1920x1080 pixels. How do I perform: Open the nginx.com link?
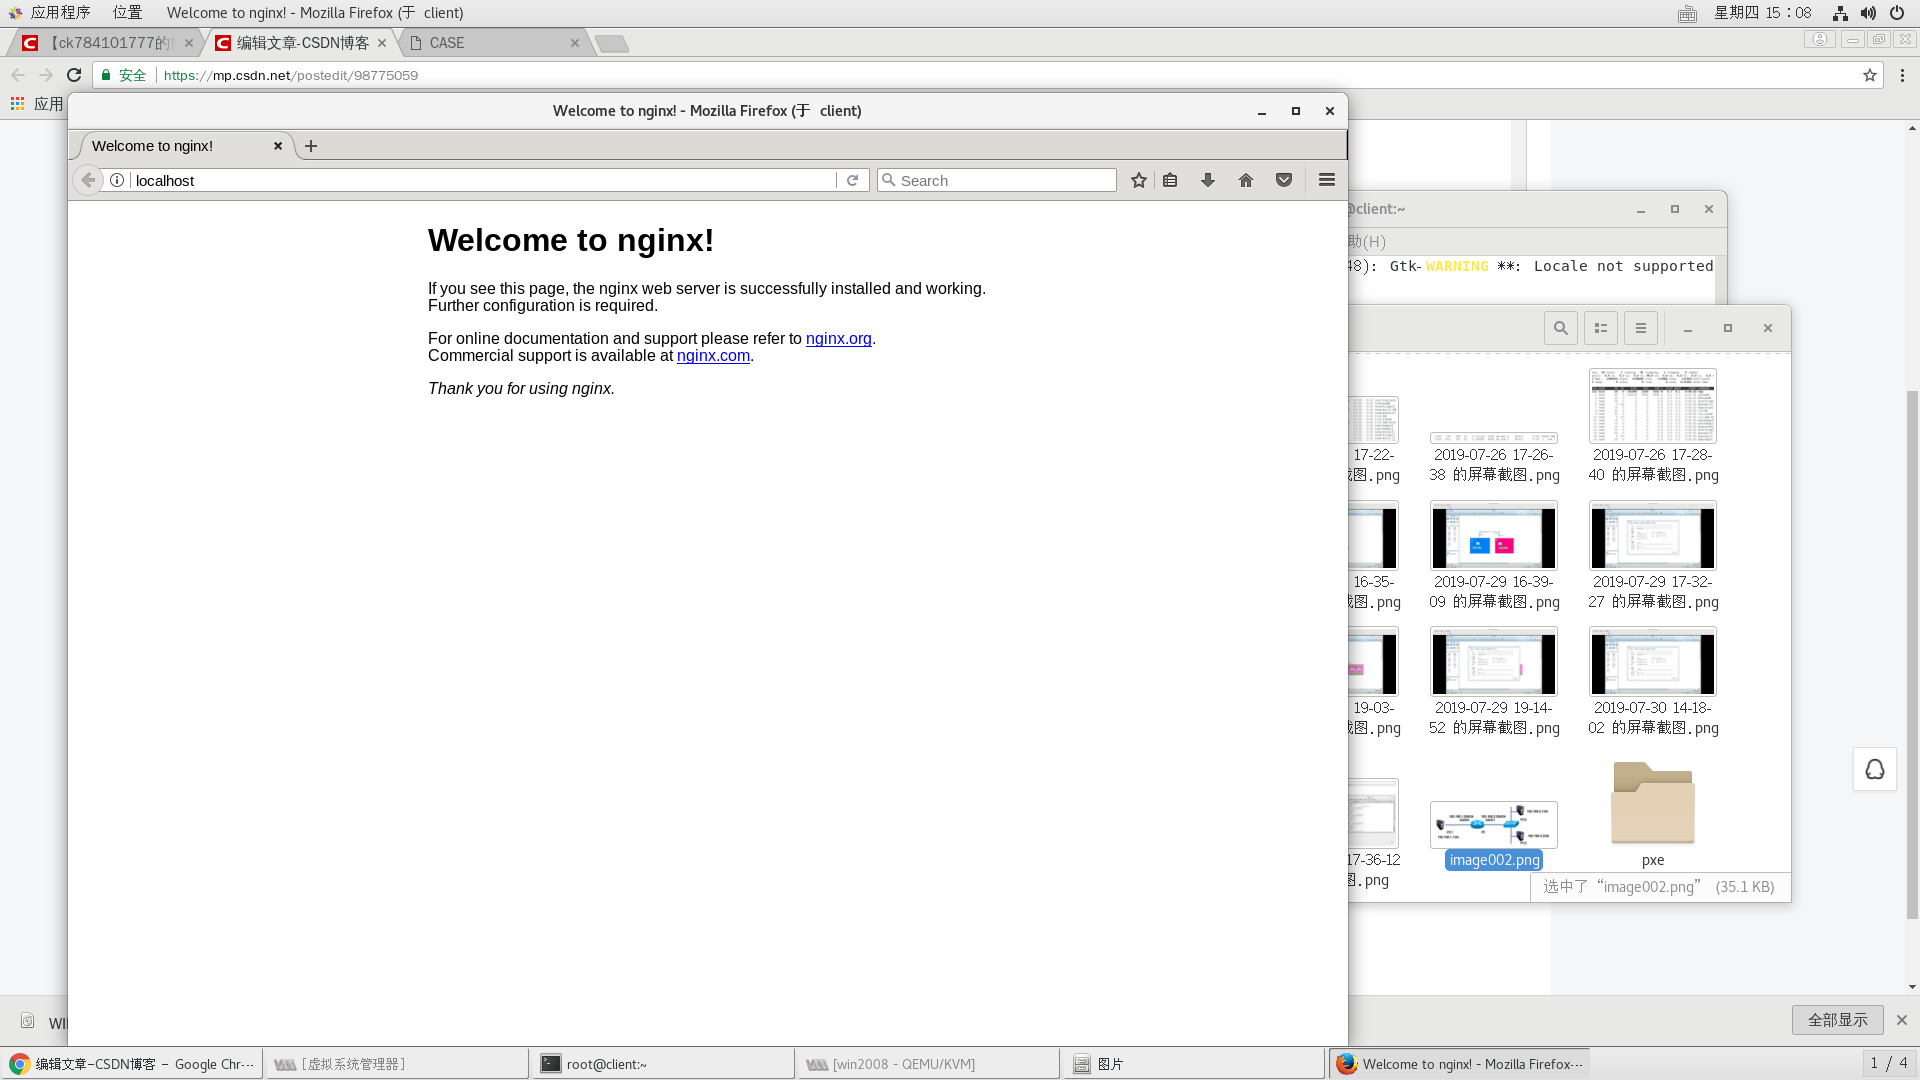713,356
